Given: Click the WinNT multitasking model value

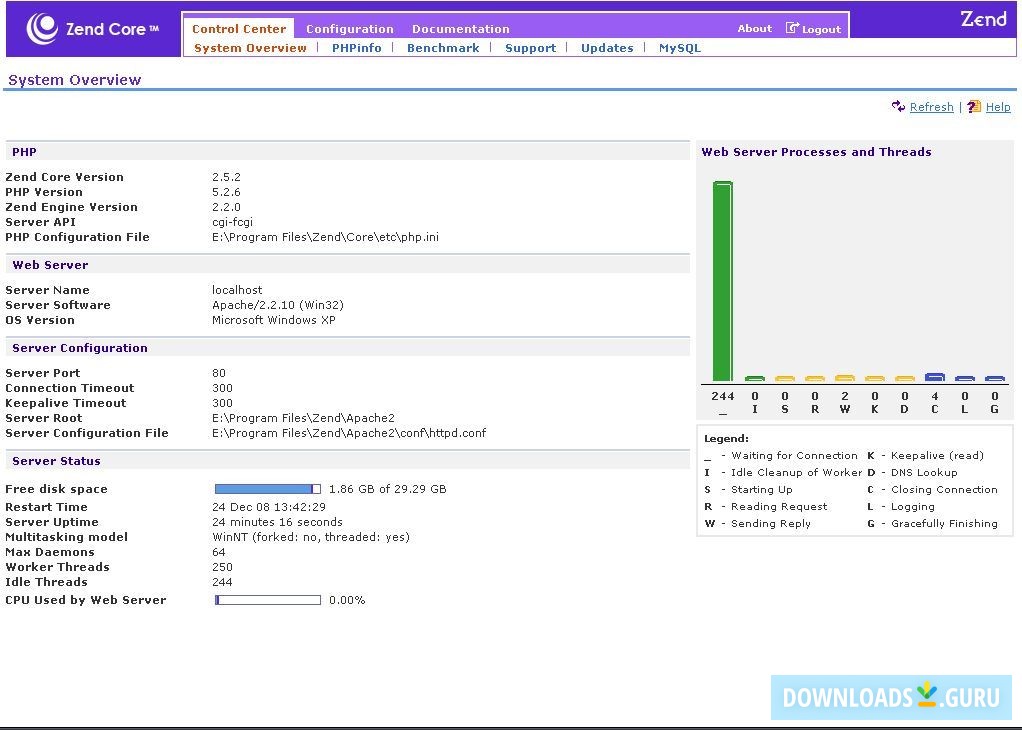Looking at the screenshot, I should point(311,536).
